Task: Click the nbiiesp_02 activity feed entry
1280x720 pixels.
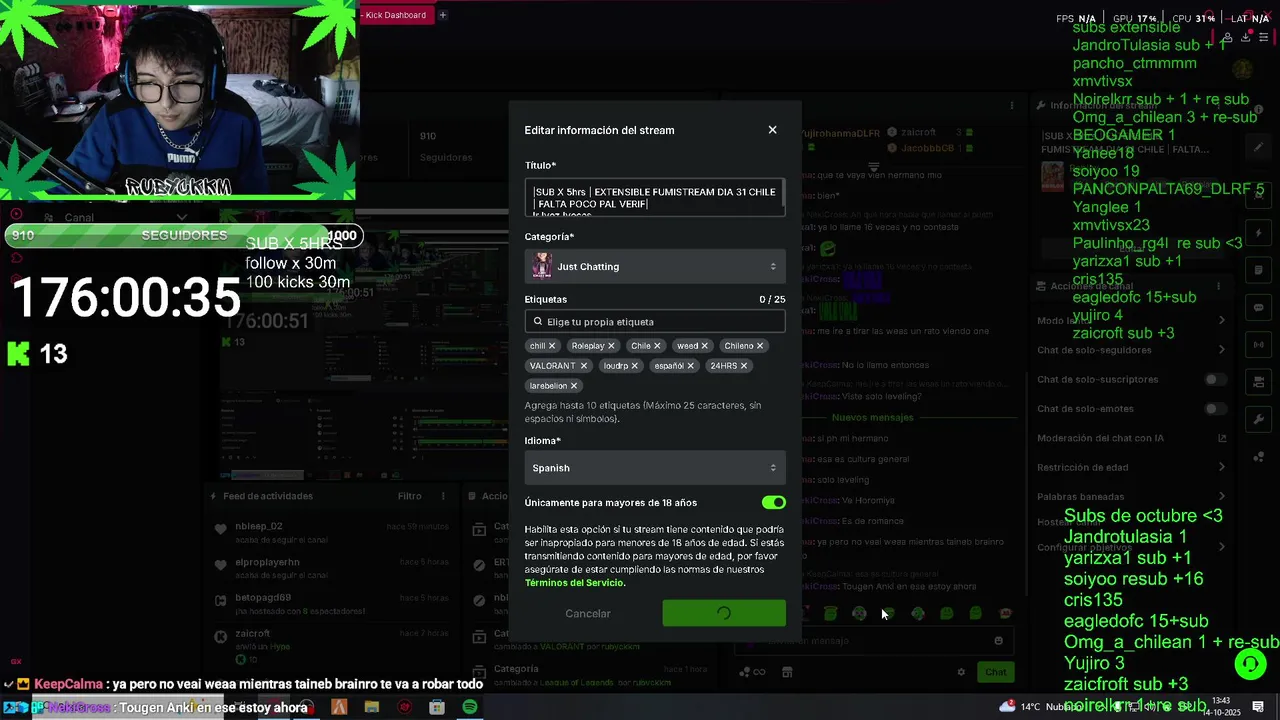Action: [330, 531]
